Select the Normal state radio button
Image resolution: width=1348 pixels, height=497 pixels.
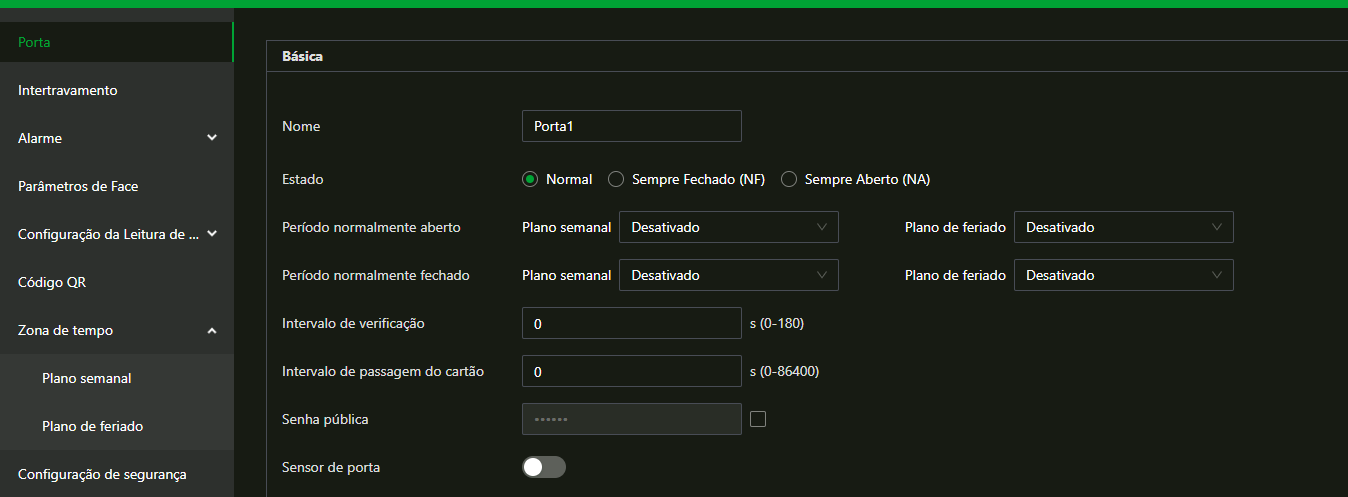point(530,179)
